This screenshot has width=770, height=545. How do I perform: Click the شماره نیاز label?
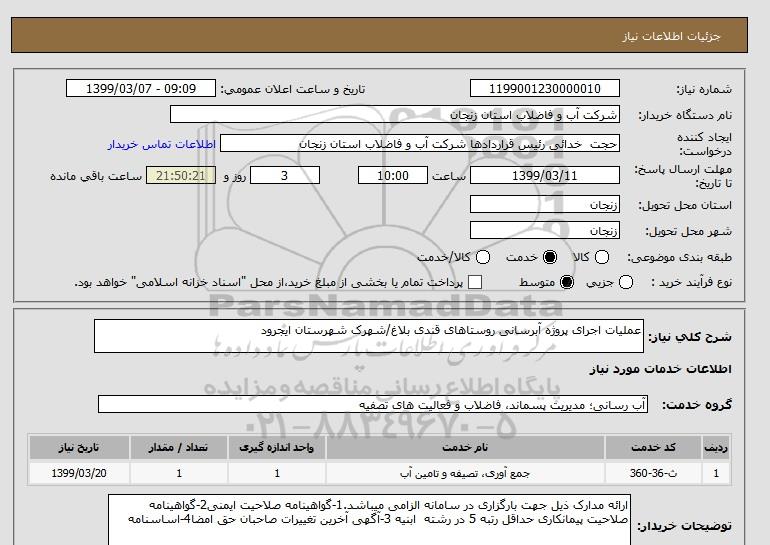(704, 89)
